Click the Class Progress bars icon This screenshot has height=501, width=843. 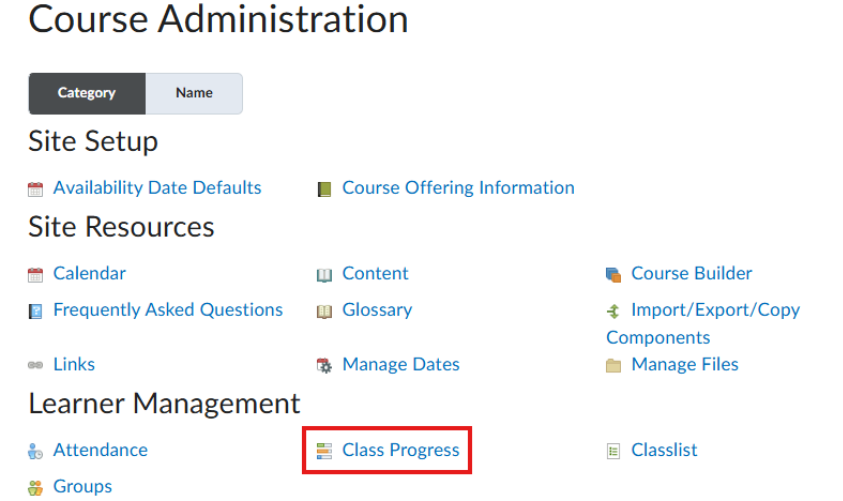click(x=324, y=452)
